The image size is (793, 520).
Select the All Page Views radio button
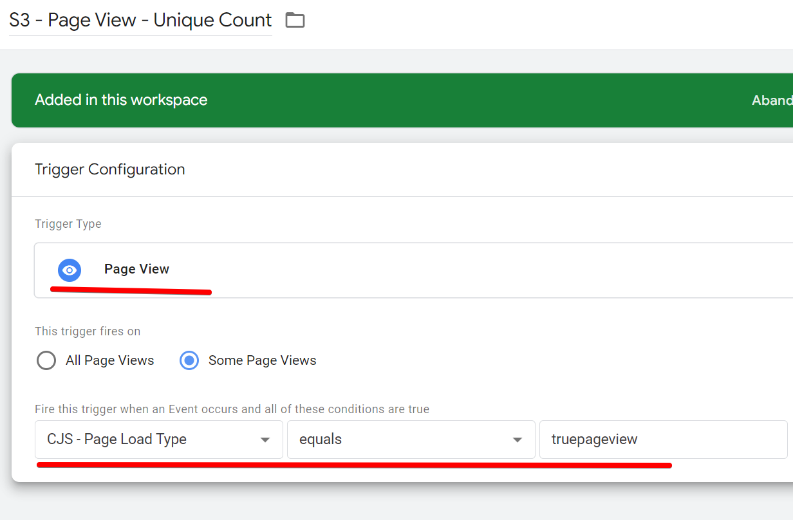47,361
